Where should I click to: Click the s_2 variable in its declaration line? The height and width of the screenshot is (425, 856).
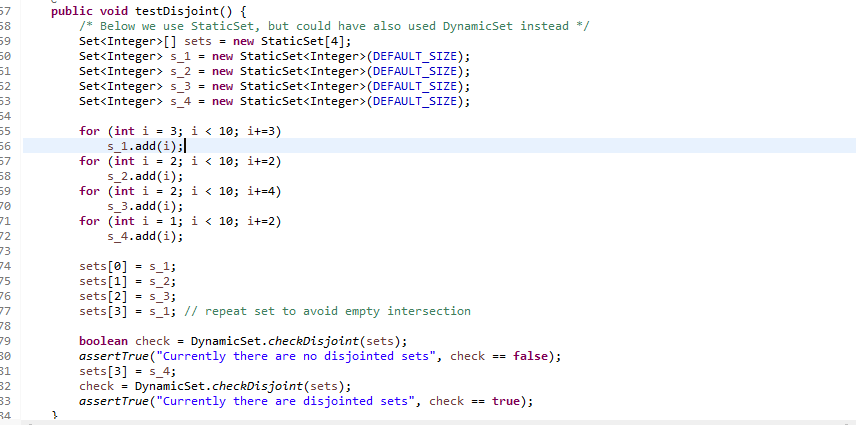pos(181,71)
